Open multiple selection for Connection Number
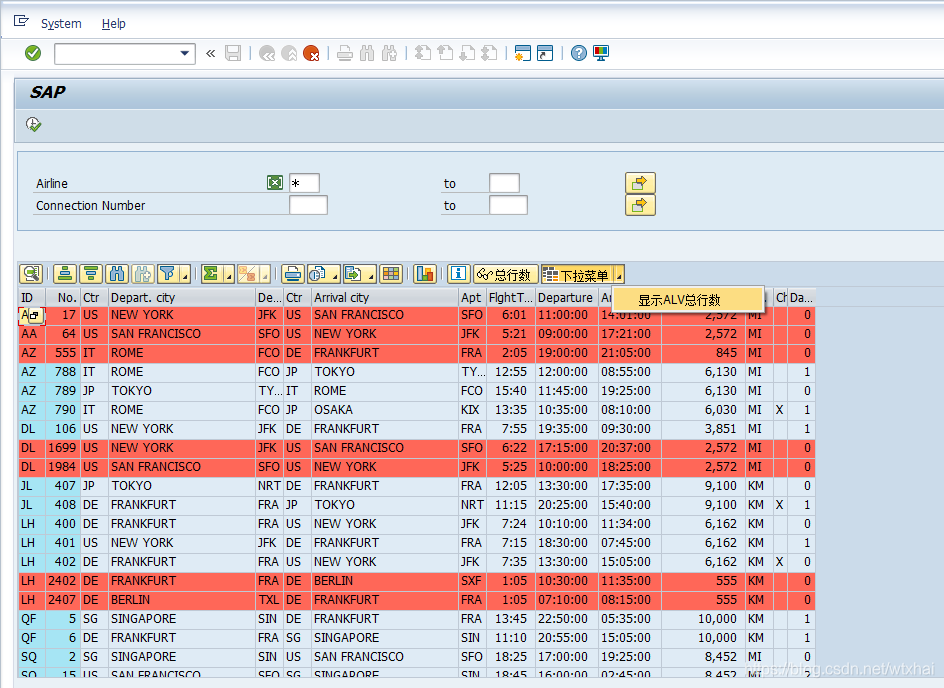The height and width of the screenshot is (688, 944). (640, 205)
